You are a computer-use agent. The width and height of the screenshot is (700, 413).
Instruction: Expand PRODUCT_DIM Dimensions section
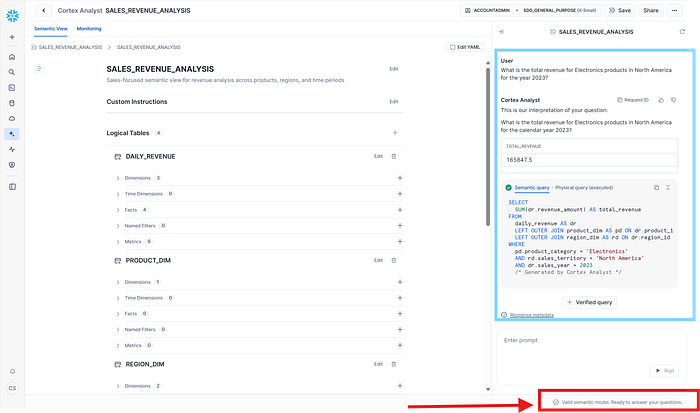coord(118,282)
